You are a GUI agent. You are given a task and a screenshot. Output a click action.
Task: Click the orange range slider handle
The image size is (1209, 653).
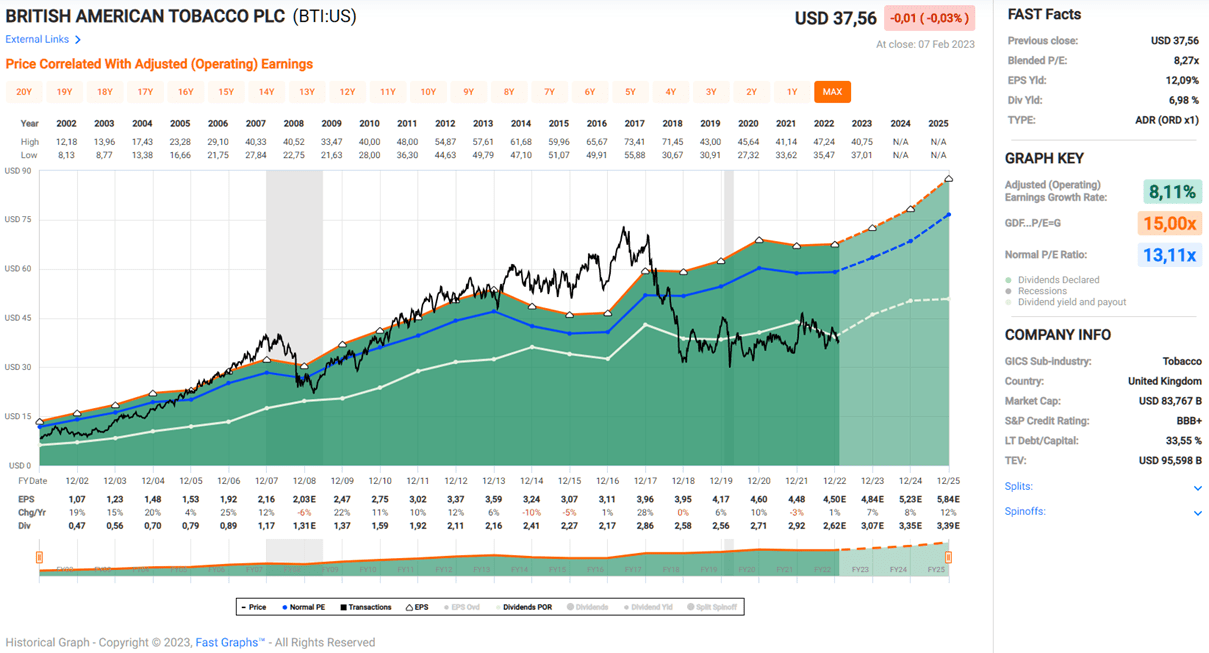(x=39, y=556)
